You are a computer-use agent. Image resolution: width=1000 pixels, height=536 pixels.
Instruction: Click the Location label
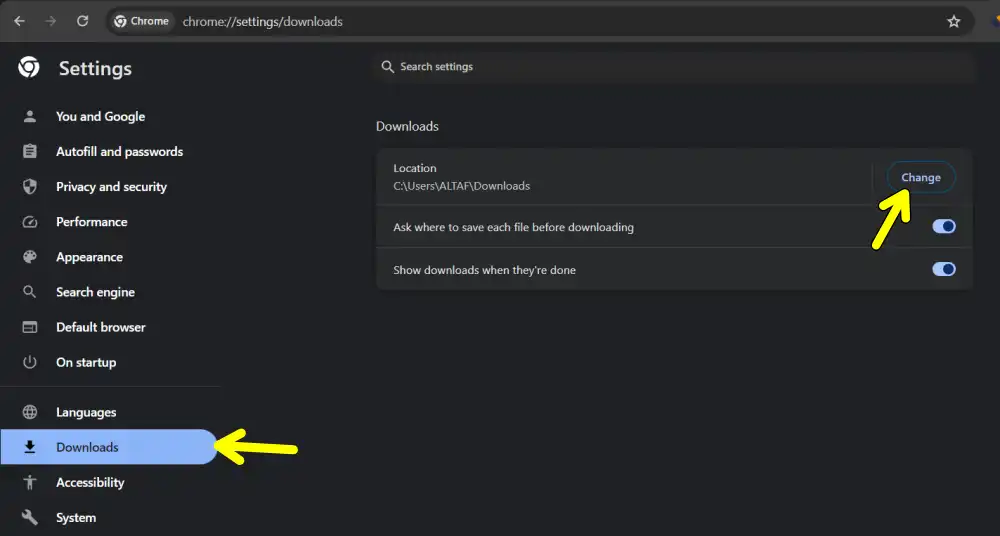(415, 168)
